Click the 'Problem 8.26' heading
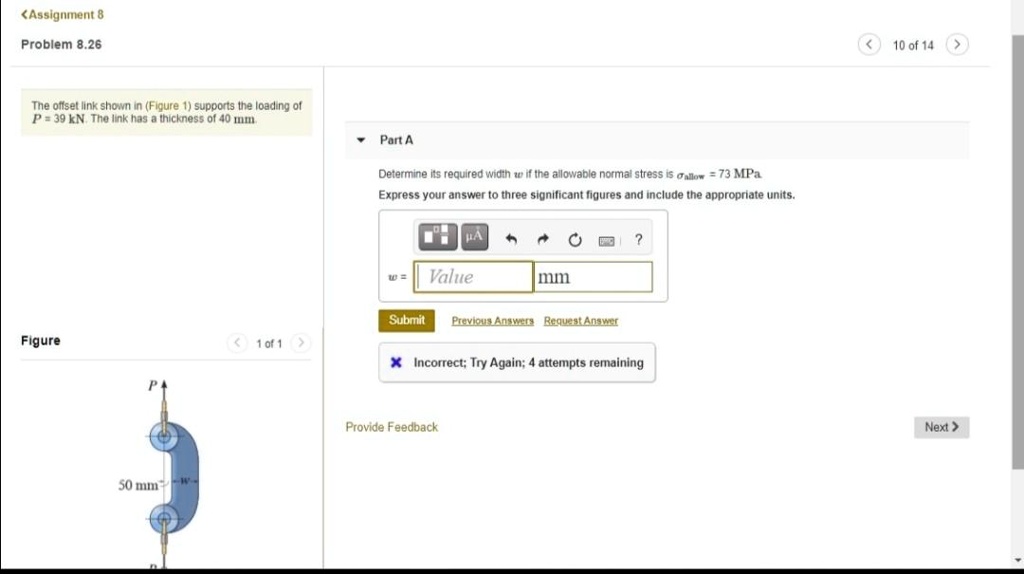 (61, 44)
